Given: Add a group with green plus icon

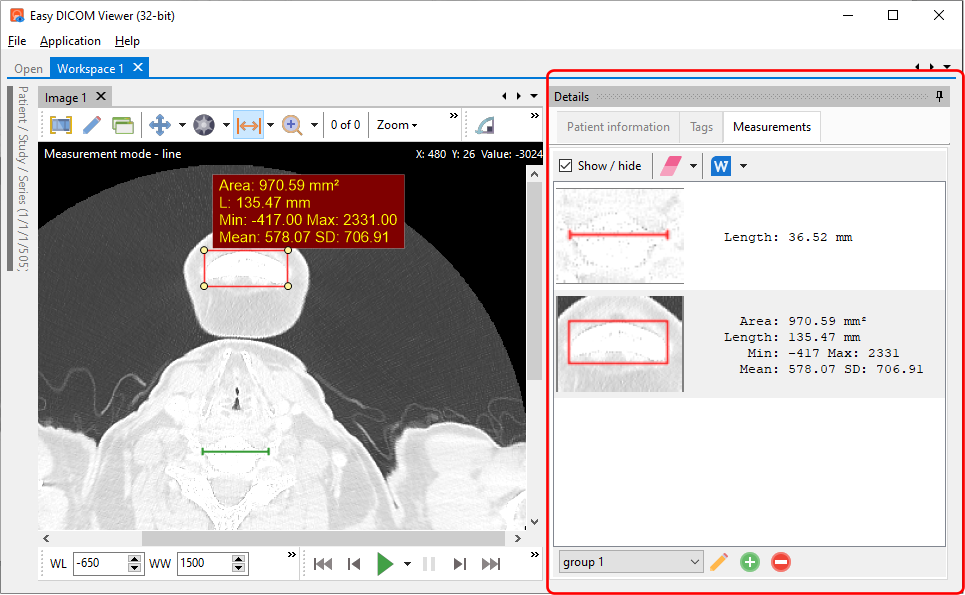Looking at the screenshot, I should tap(750, 562).
